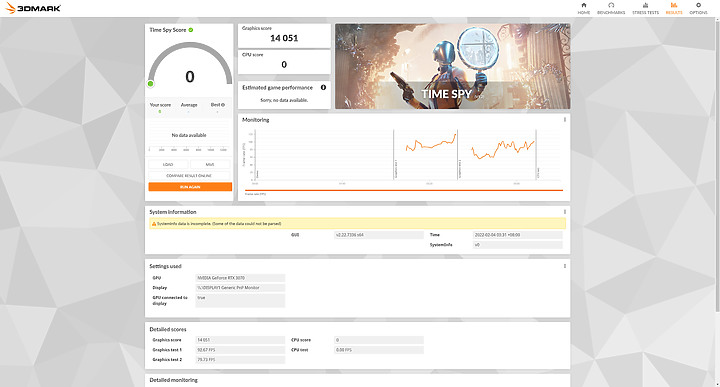Click the orange Run Again button
This screenshot has width=720, height=387.
coord(190,187)
